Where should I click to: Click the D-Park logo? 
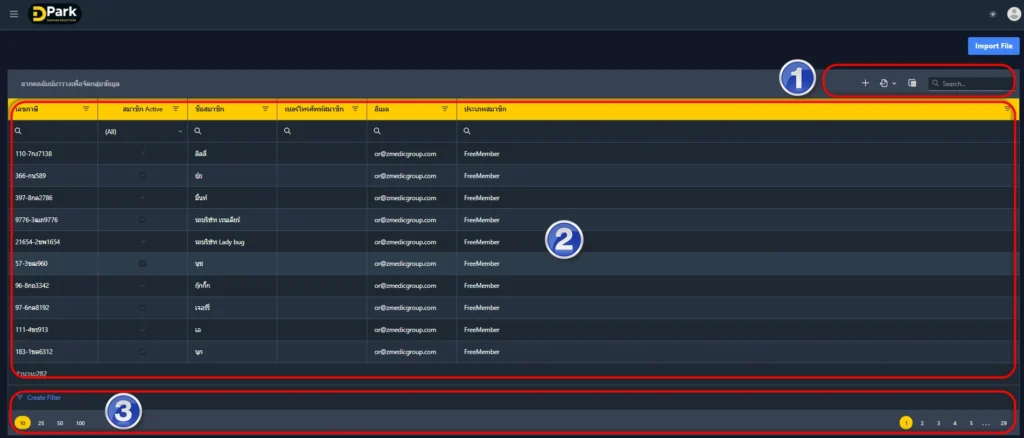coord(56,14)
